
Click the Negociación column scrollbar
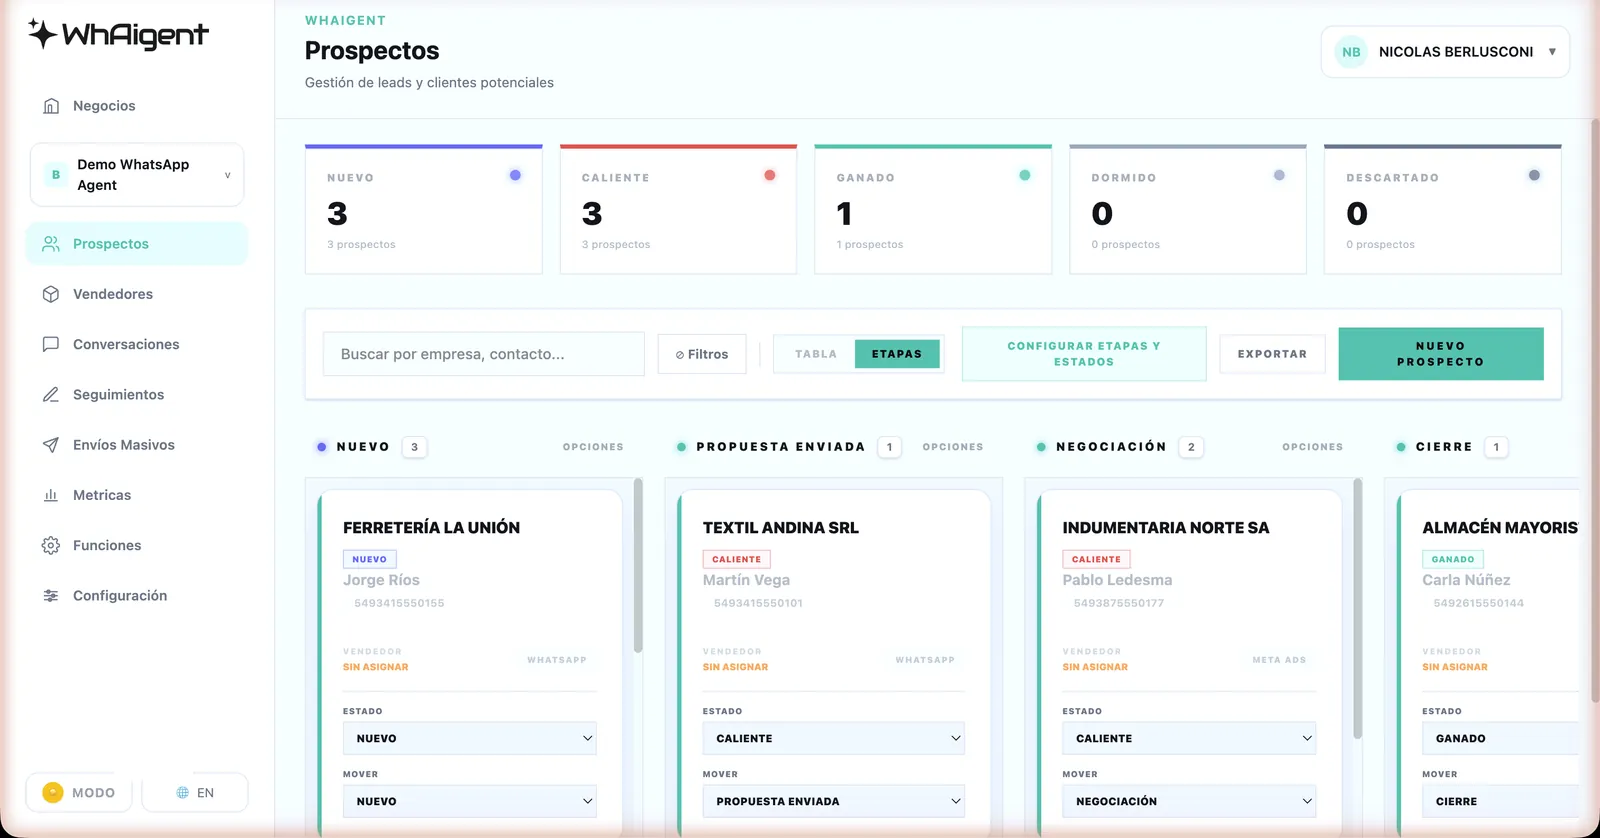(x=1358, y=609)
